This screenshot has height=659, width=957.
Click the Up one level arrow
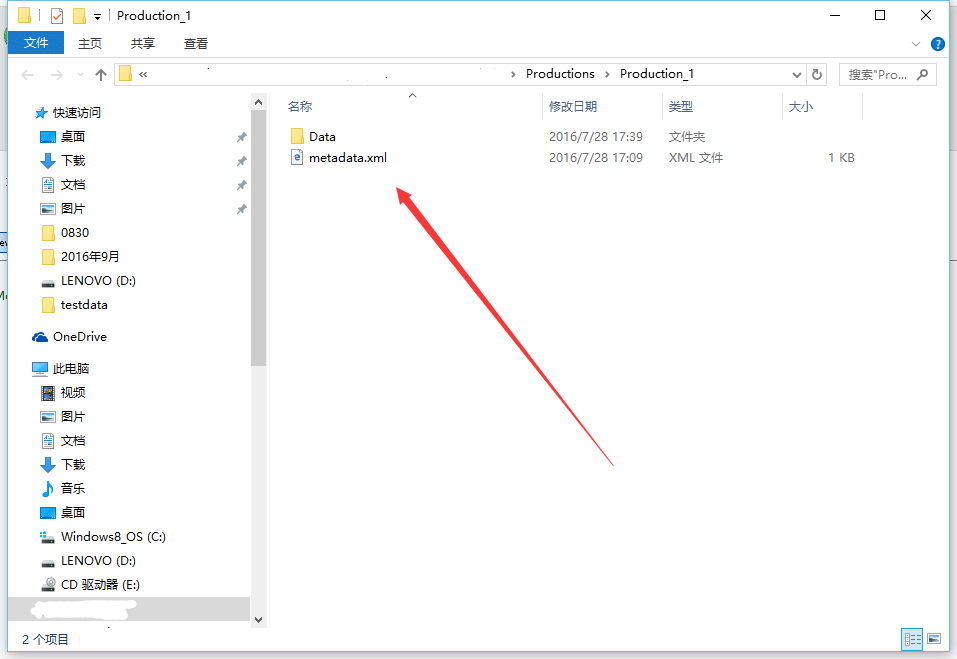(100, 75)
